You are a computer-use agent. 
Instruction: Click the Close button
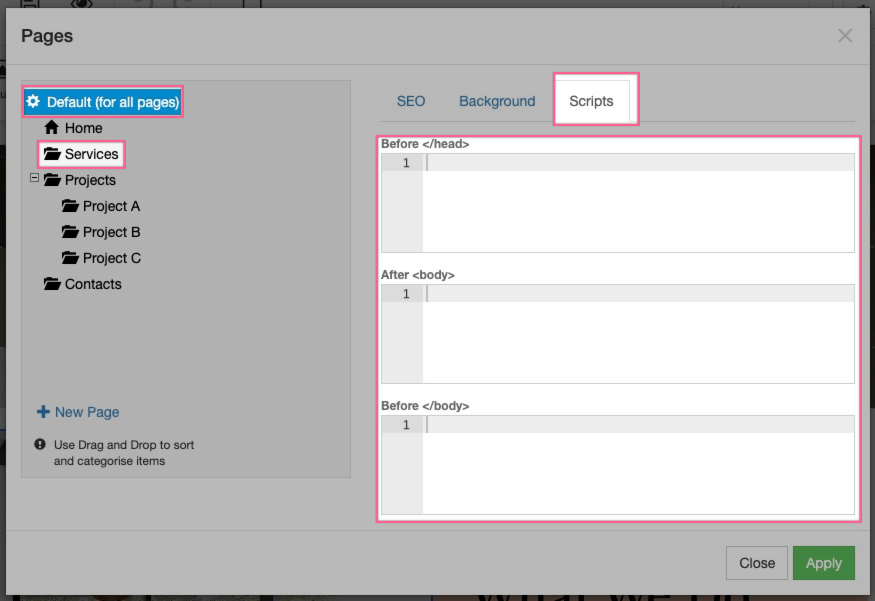[757, 563]
